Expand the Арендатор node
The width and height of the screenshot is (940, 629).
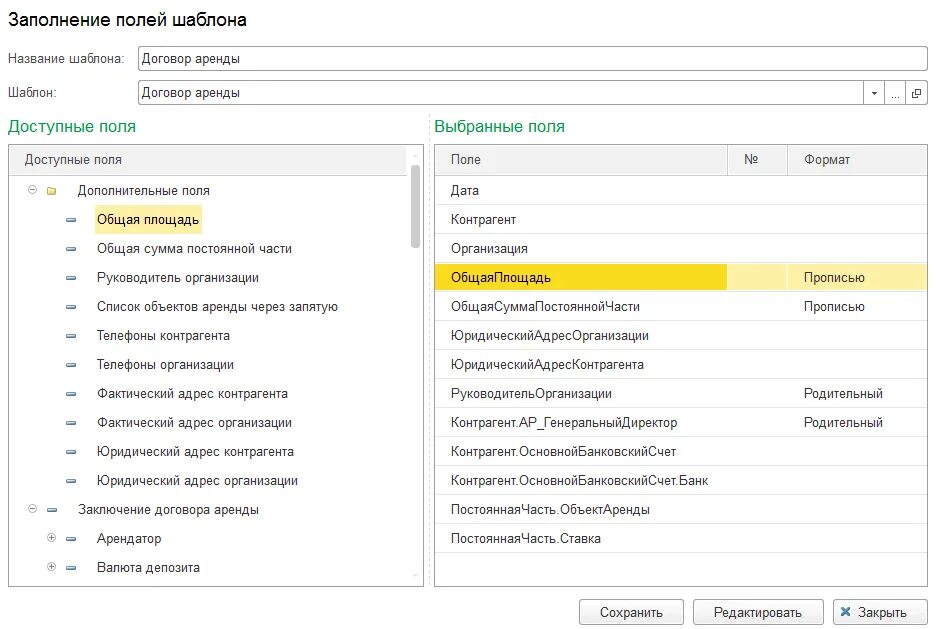[52, 539]
